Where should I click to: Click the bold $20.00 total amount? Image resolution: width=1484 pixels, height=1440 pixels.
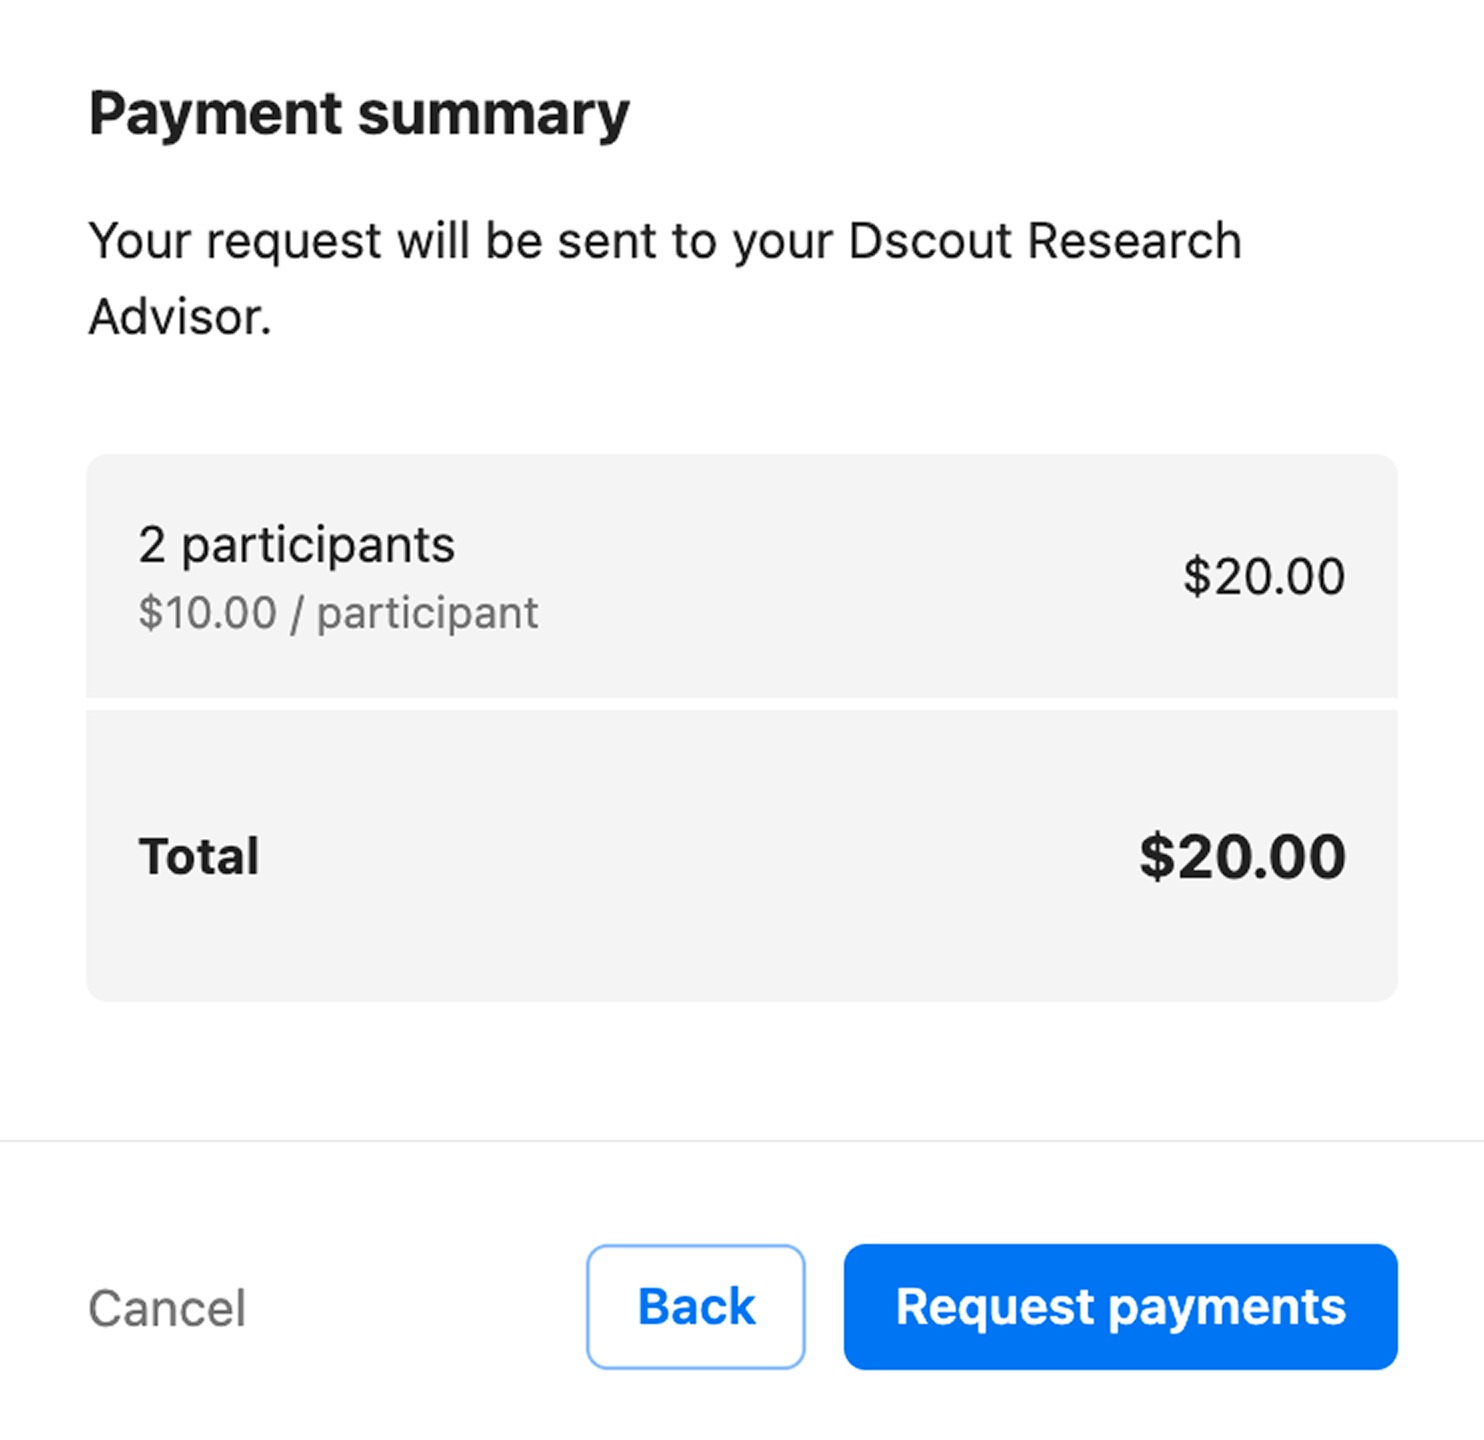[1242, 856]
